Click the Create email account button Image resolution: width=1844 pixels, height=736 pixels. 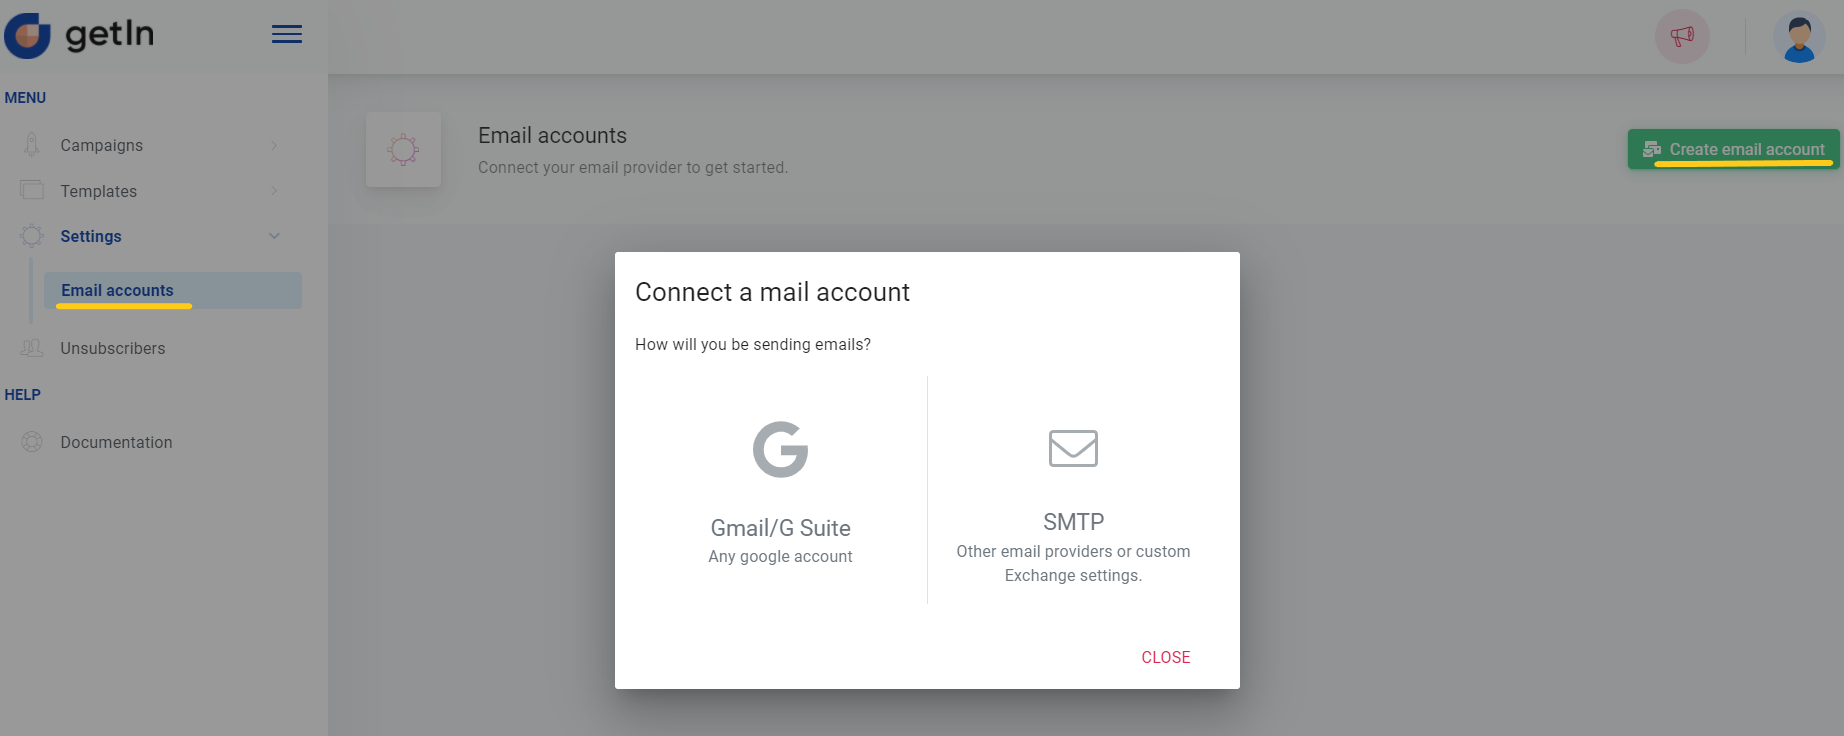pos(1733,149)
